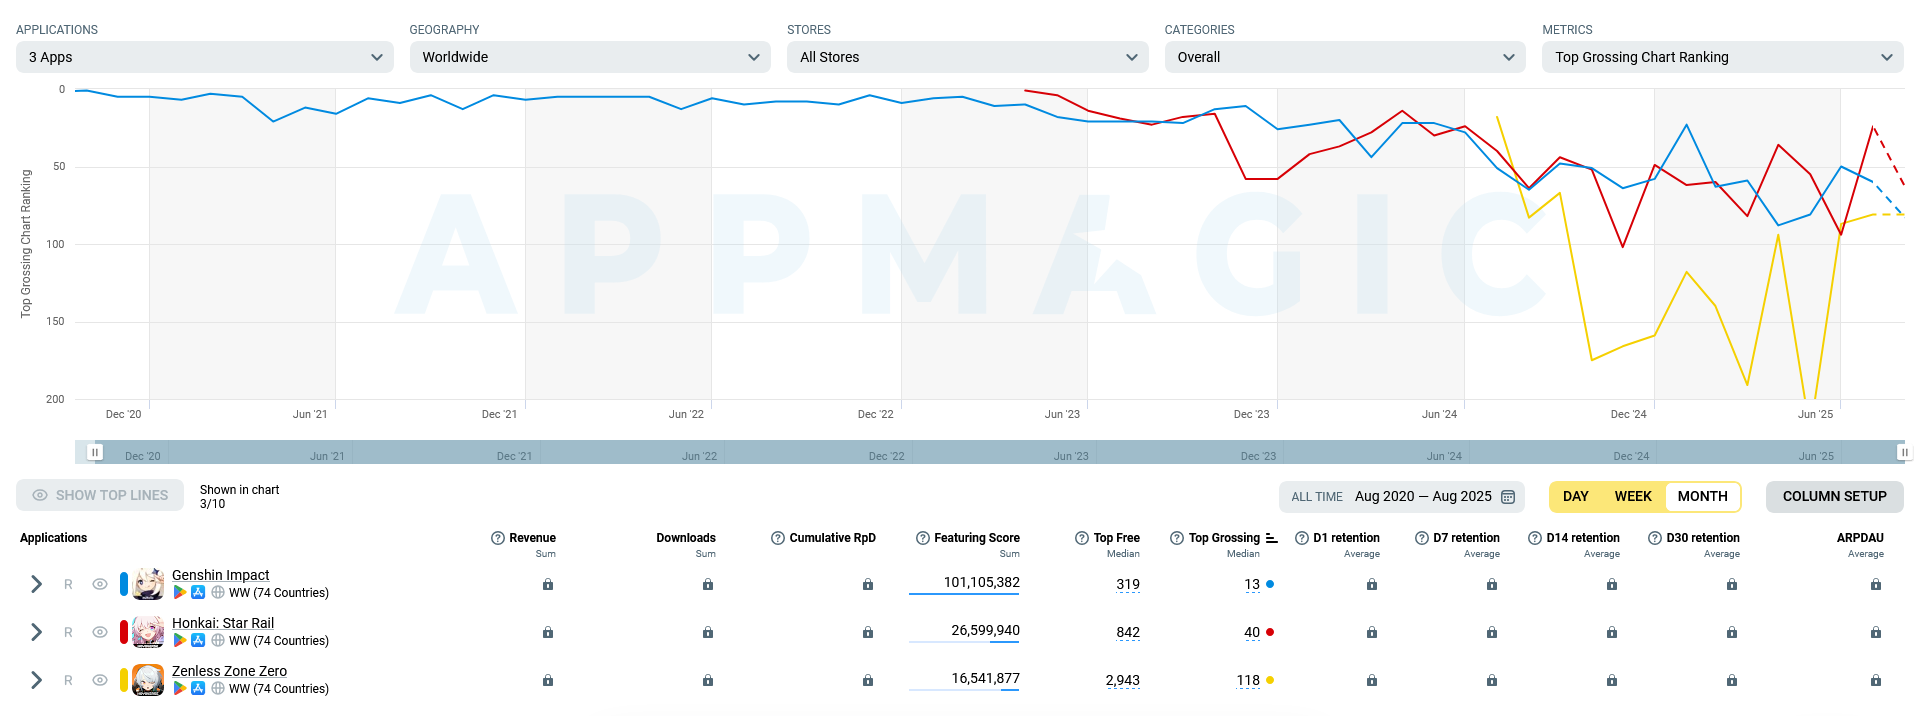The image size is (1914, 716).
Task: Open the Categories dropdown set to Overall
Action: pyautogui.click(x=1345, y=57)
